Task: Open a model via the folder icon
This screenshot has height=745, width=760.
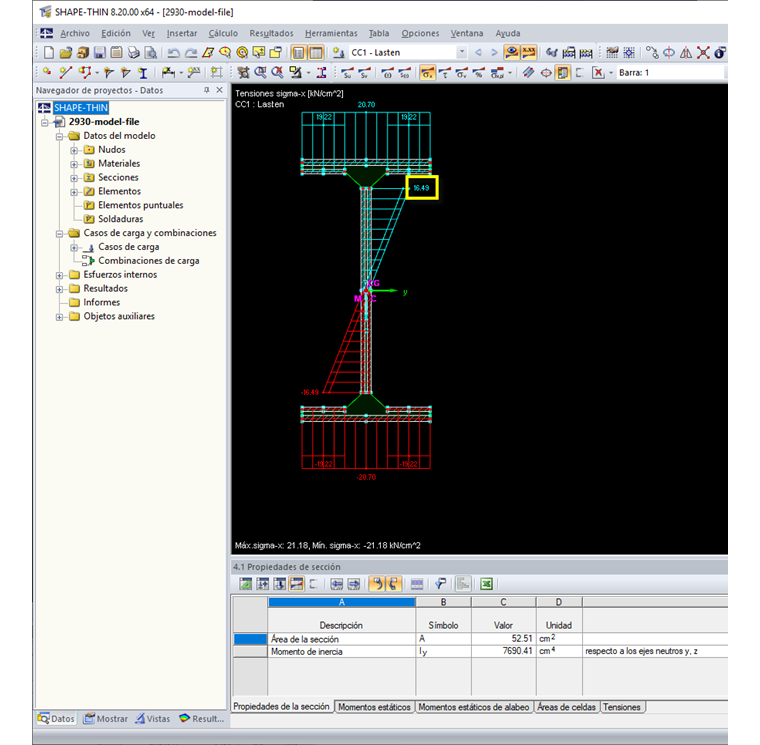Action: 65,52
